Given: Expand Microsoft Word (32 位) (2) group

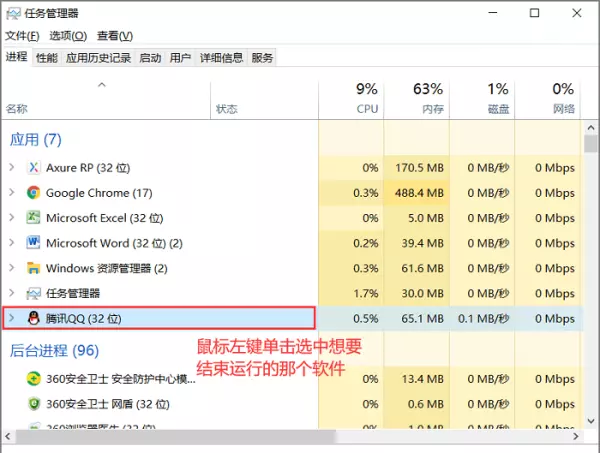Looking at the screenshot, I should (12, 243).
